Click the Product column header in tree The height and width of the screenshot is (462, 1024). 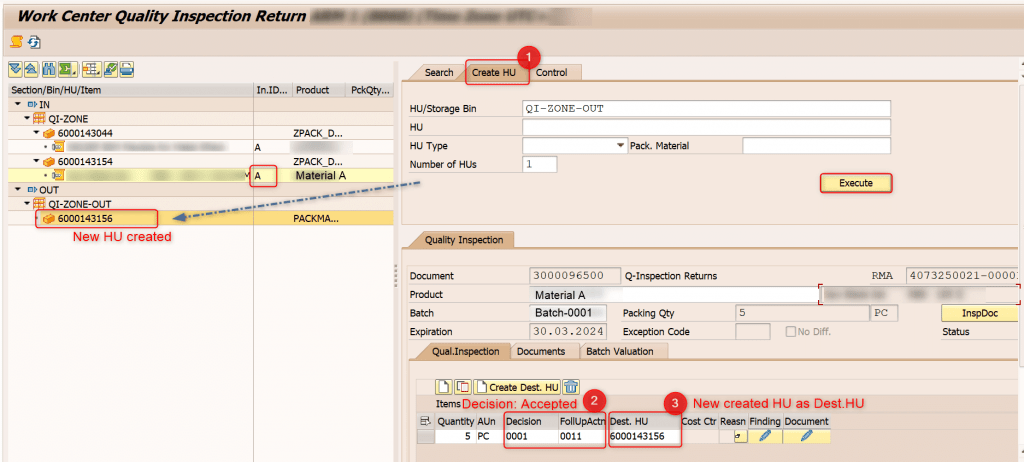pyautogui.click(x=320, y=90)
